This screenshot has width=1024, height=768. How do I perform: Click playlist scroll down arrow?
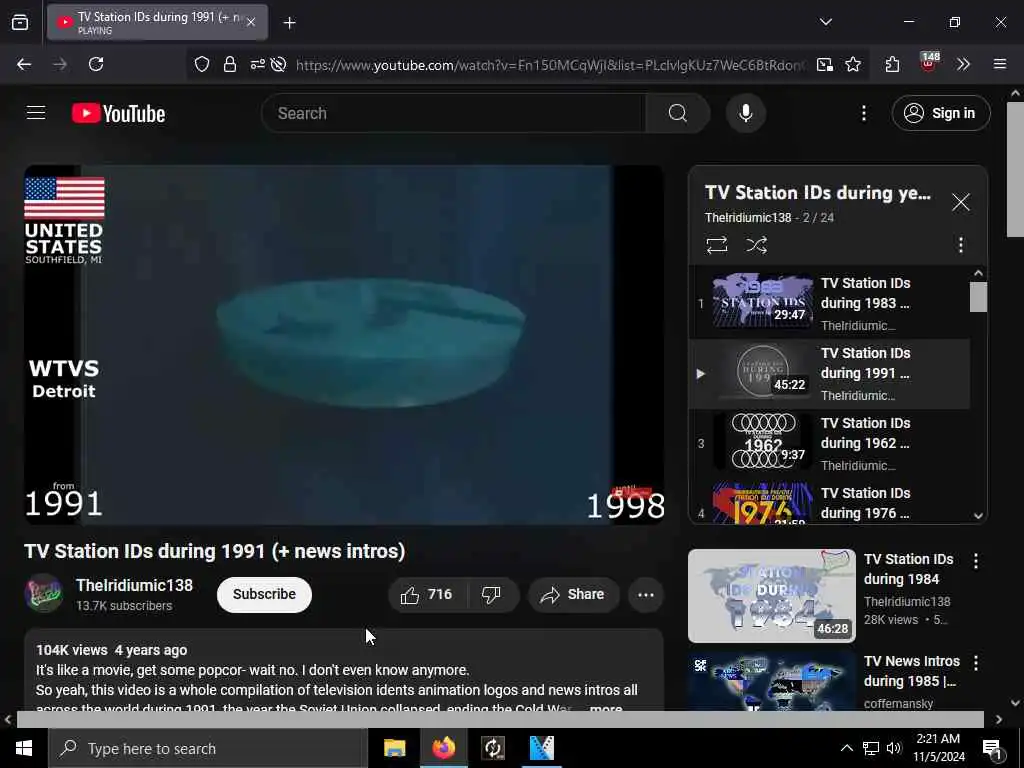point(978,516)
